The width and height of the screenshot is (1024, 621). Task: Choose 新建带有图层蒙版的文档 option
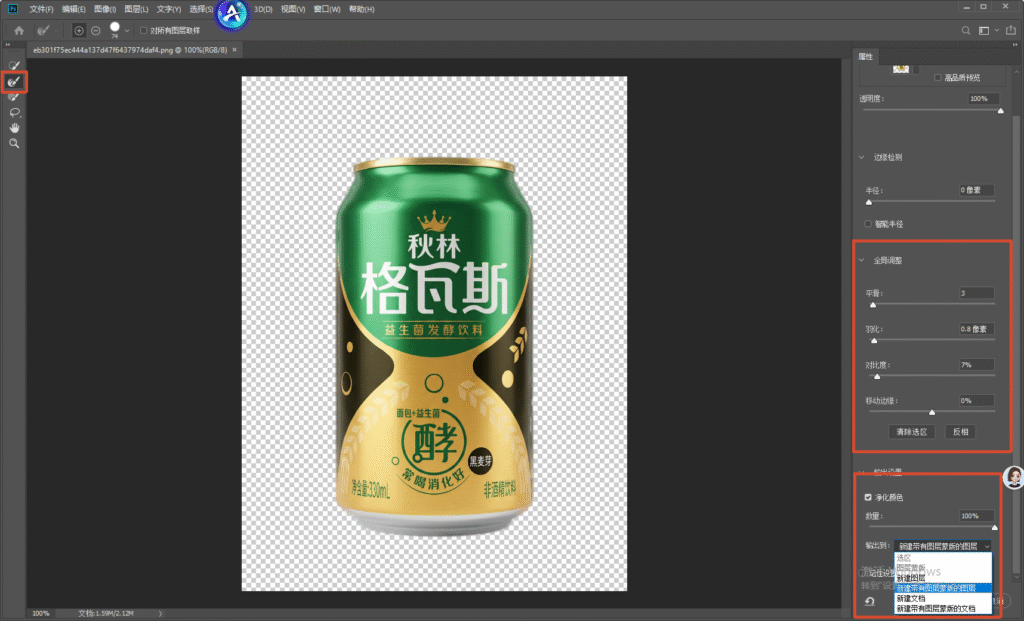935,608
